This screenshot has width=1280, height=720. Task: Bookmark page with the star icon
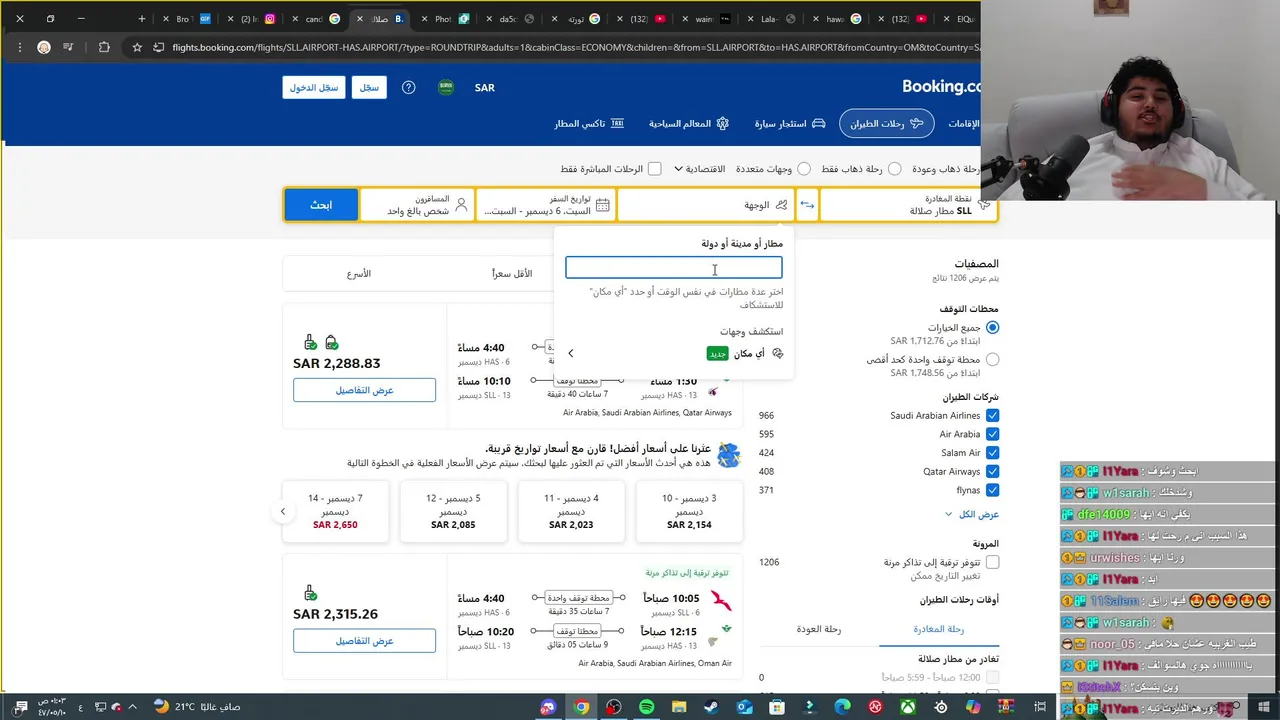(137, 47)
